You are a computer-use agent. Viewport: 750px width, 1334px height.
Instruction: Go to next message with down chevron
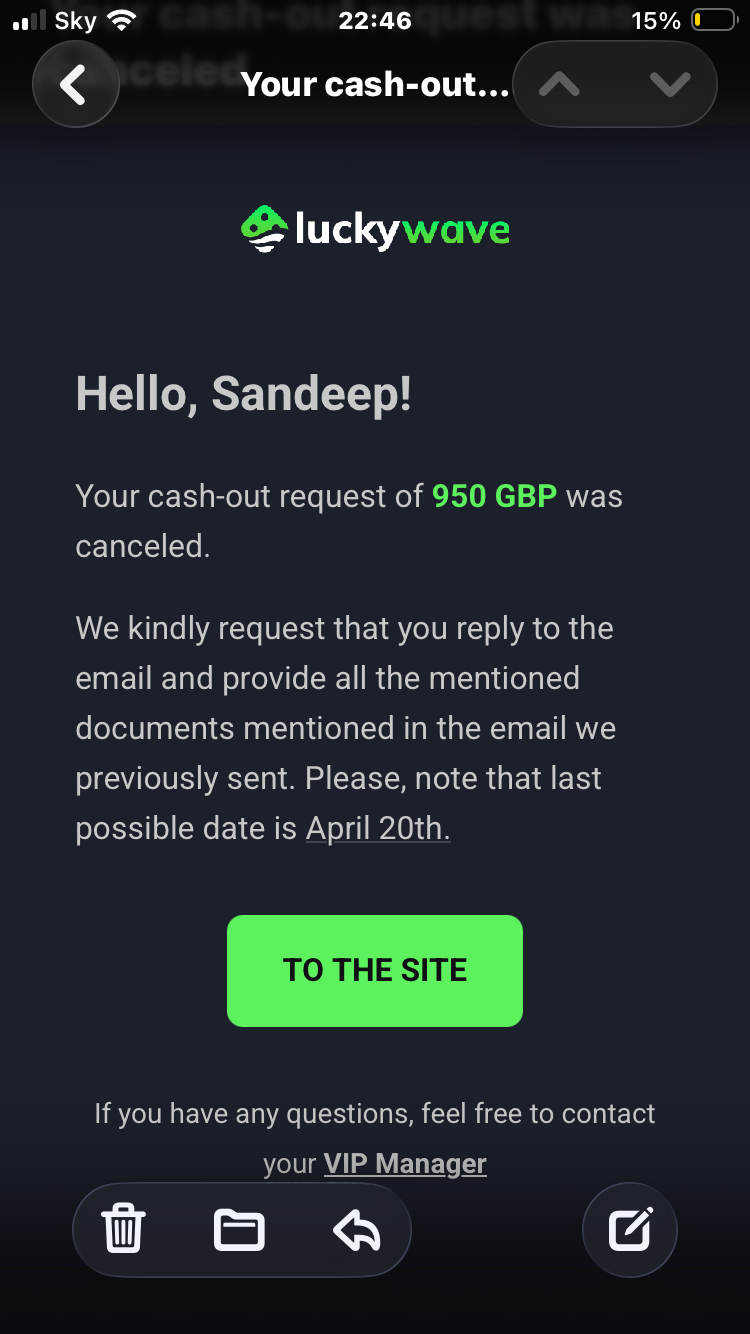(x=669, y=85)
